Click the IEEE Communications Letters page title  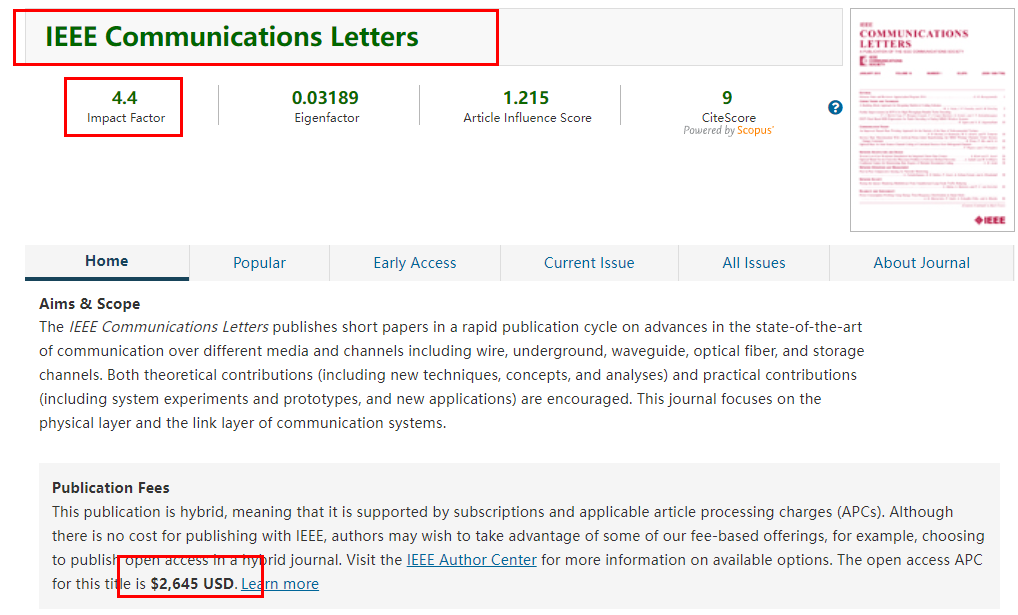point(231,37)
